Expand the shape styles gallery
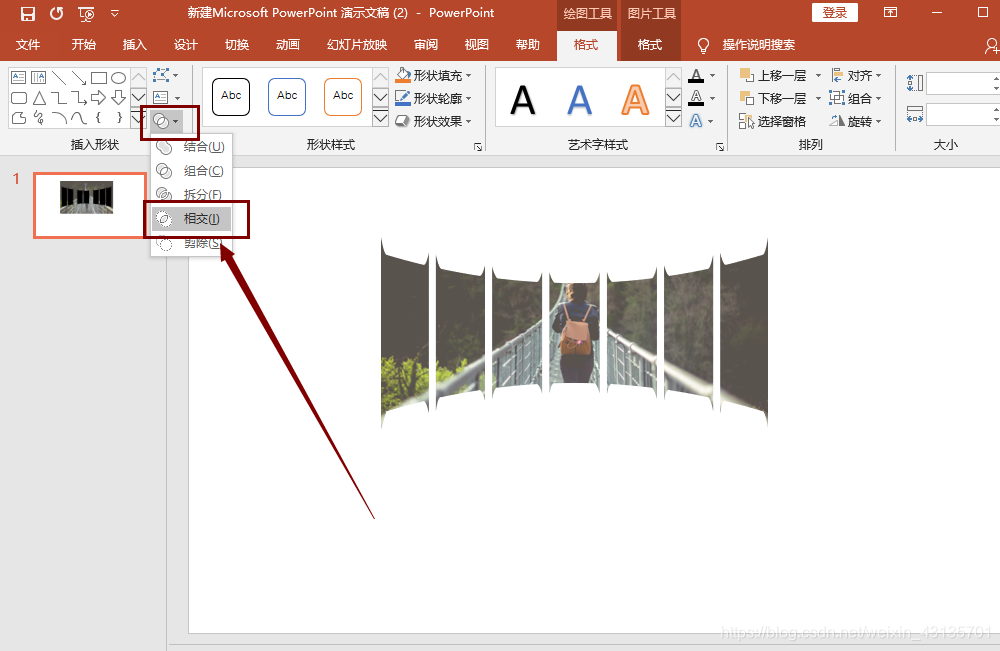The height and width of the screenshot is (651, 1000). 380,118
